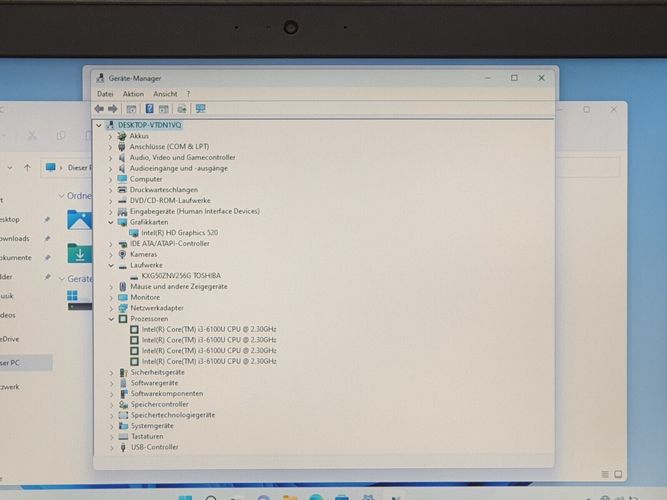667x500 pixels.
Task: Click the Explorer large icons view button
Action: [618, 474]
